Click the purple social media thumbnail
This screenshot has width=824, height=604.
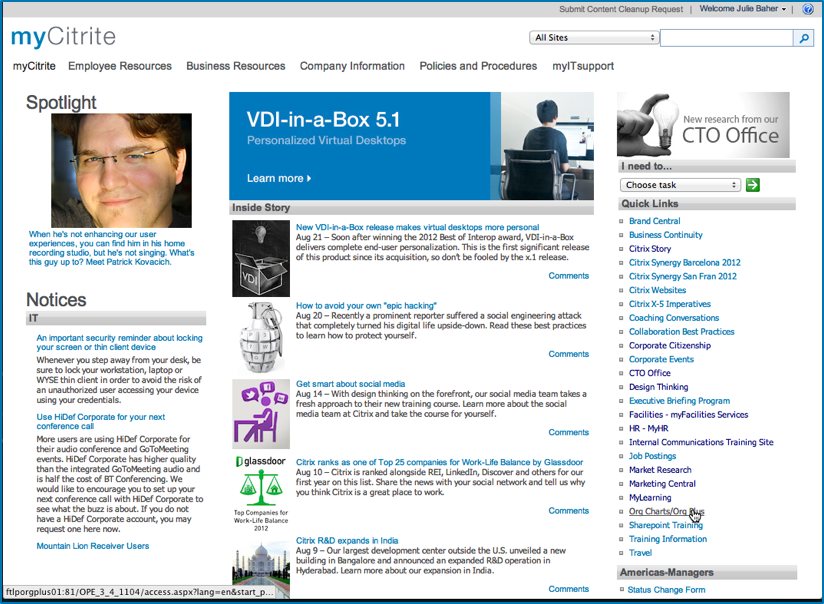261,413
